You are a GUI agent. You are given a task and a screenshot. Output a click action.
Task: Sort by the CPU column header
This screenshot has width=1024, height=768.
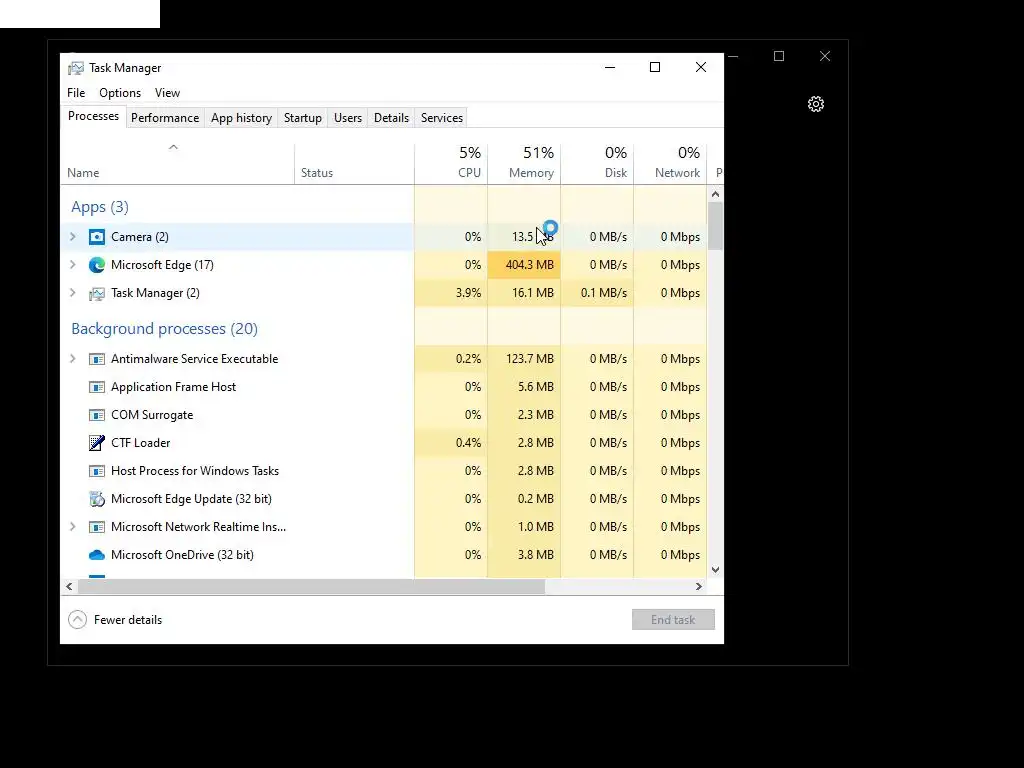coord(451,163)
